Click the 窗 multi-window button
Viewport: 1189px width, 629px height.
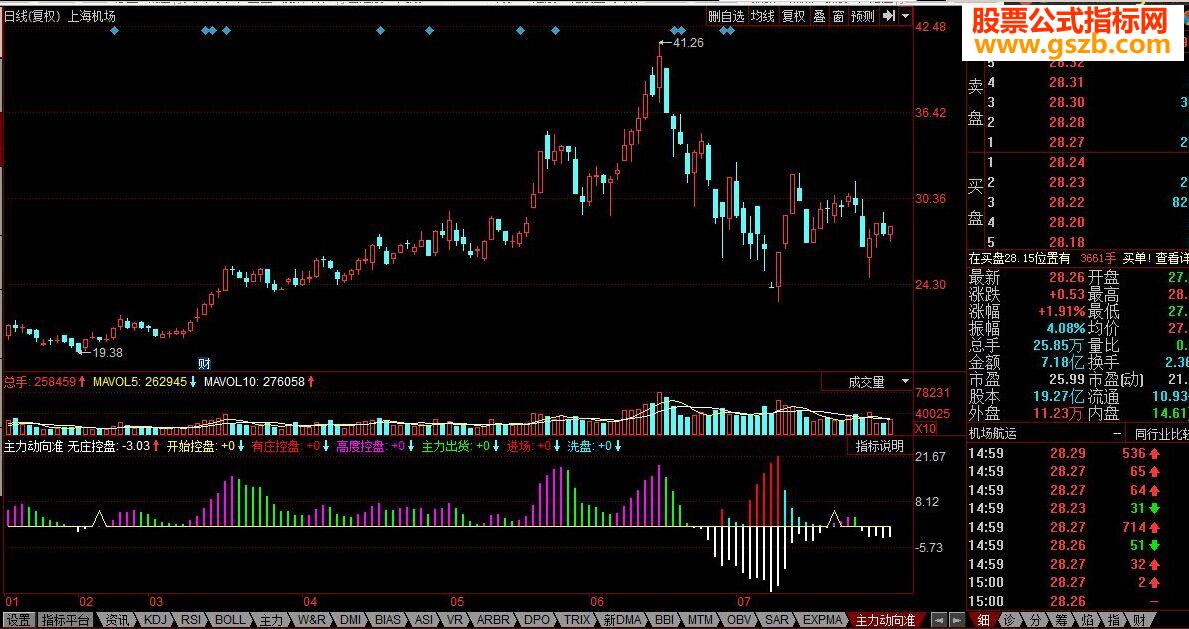[838, 16]
